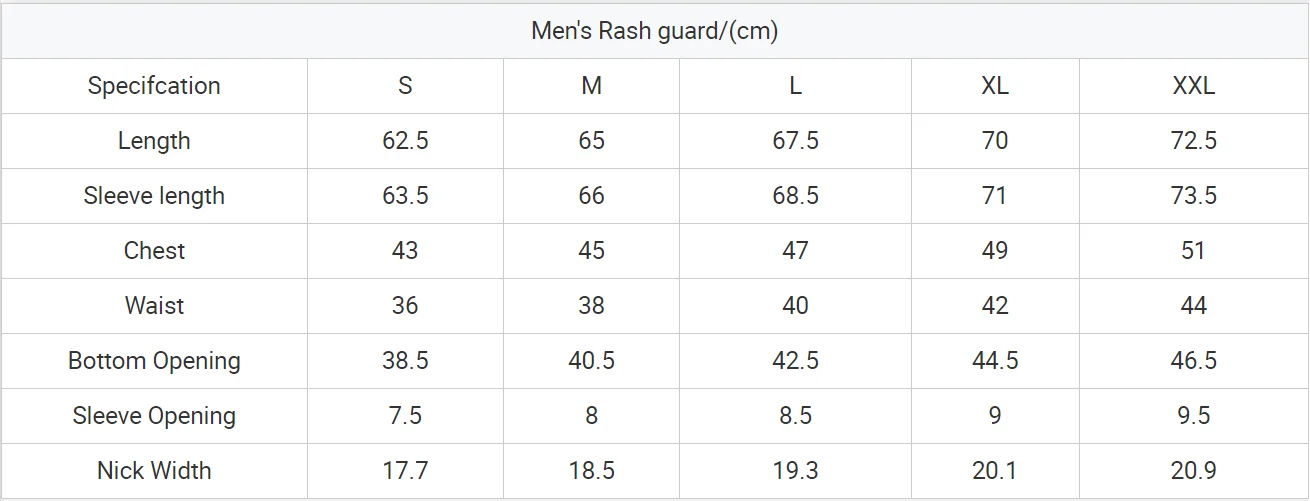Click the XXL size column header
This screenshot has width=1310, height=501.
point(1193,86)
